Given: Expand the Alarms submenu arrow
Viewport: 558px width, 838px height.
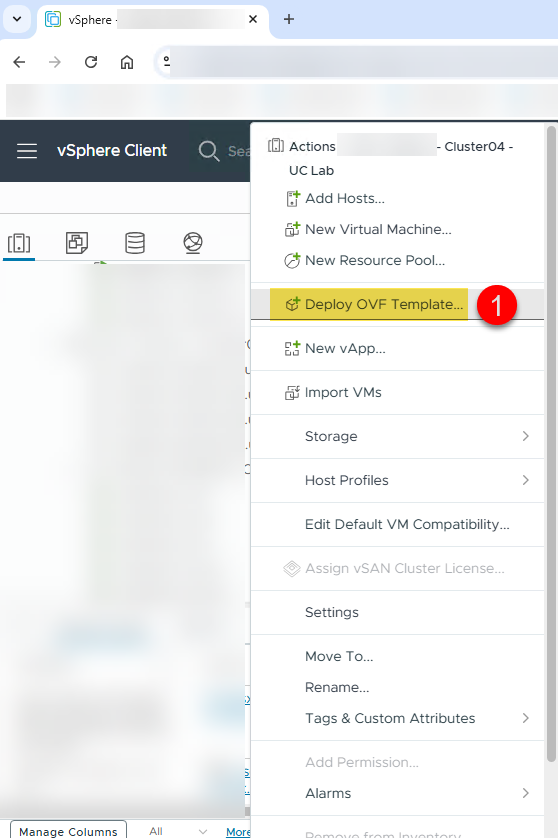Looking at the screenshot, I should (525, 793).
